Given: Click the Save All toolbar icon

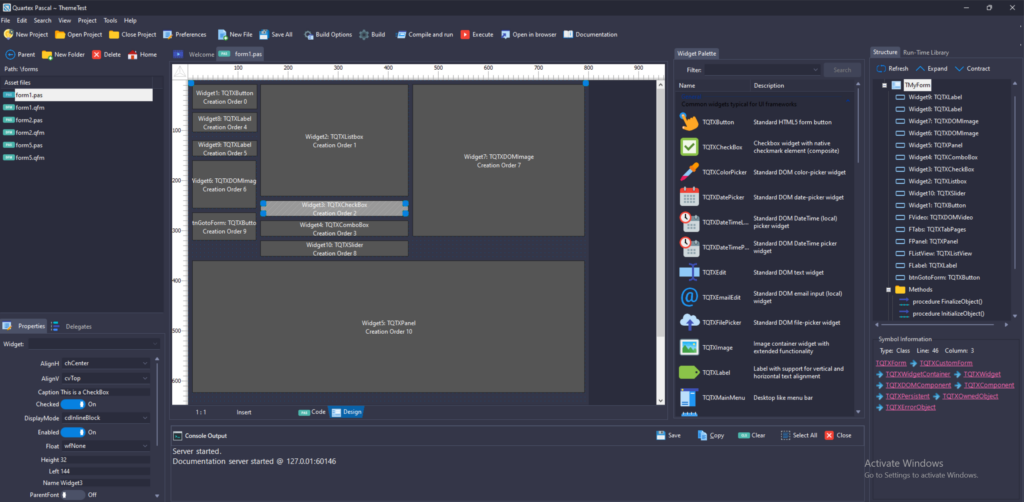Looking at the screenshot, I should pyautogui.click(x=263, y=35).
